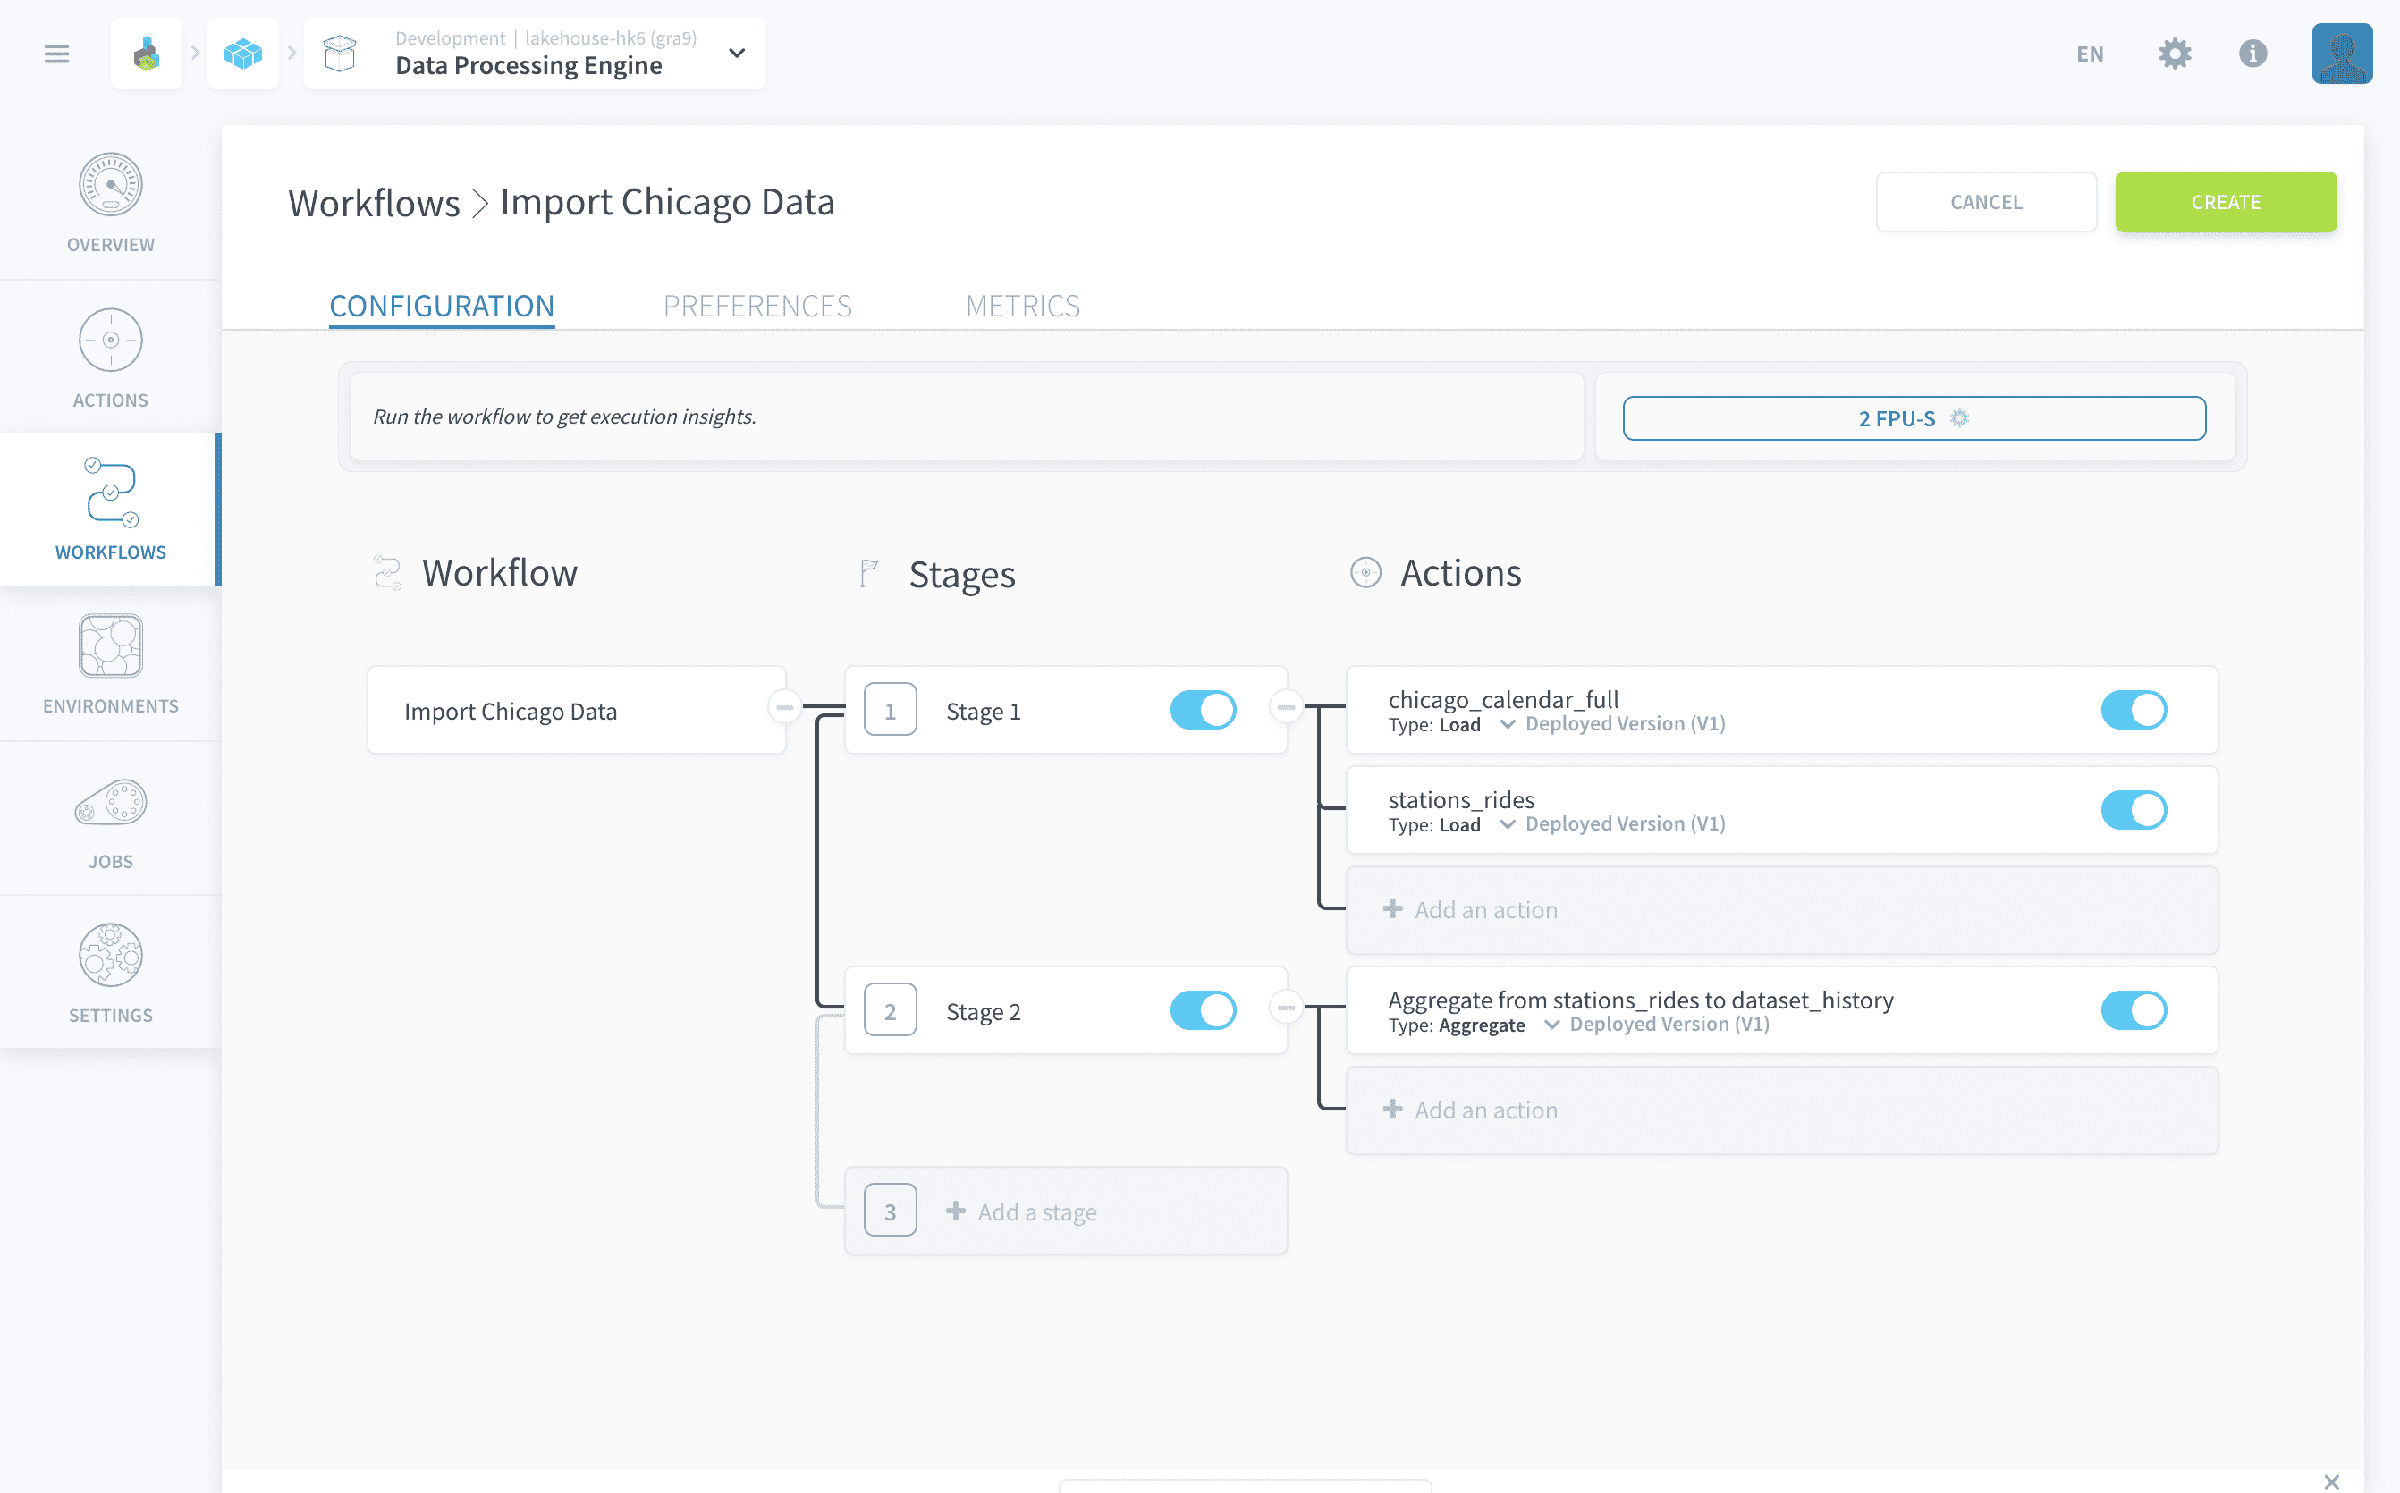The height and width of the screenshot is (1493, 2400).
Task: Go to Environments in sidebar
Action: pos(110,664)
